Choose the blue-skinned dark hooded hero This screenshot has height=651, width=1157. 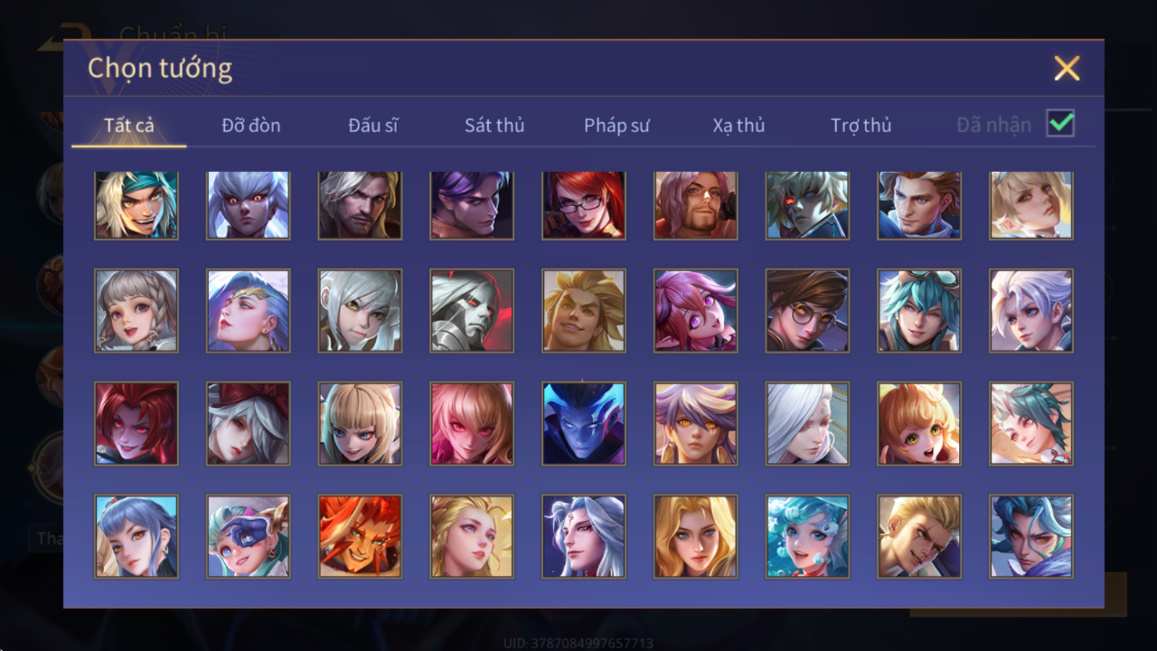[584, 424]
